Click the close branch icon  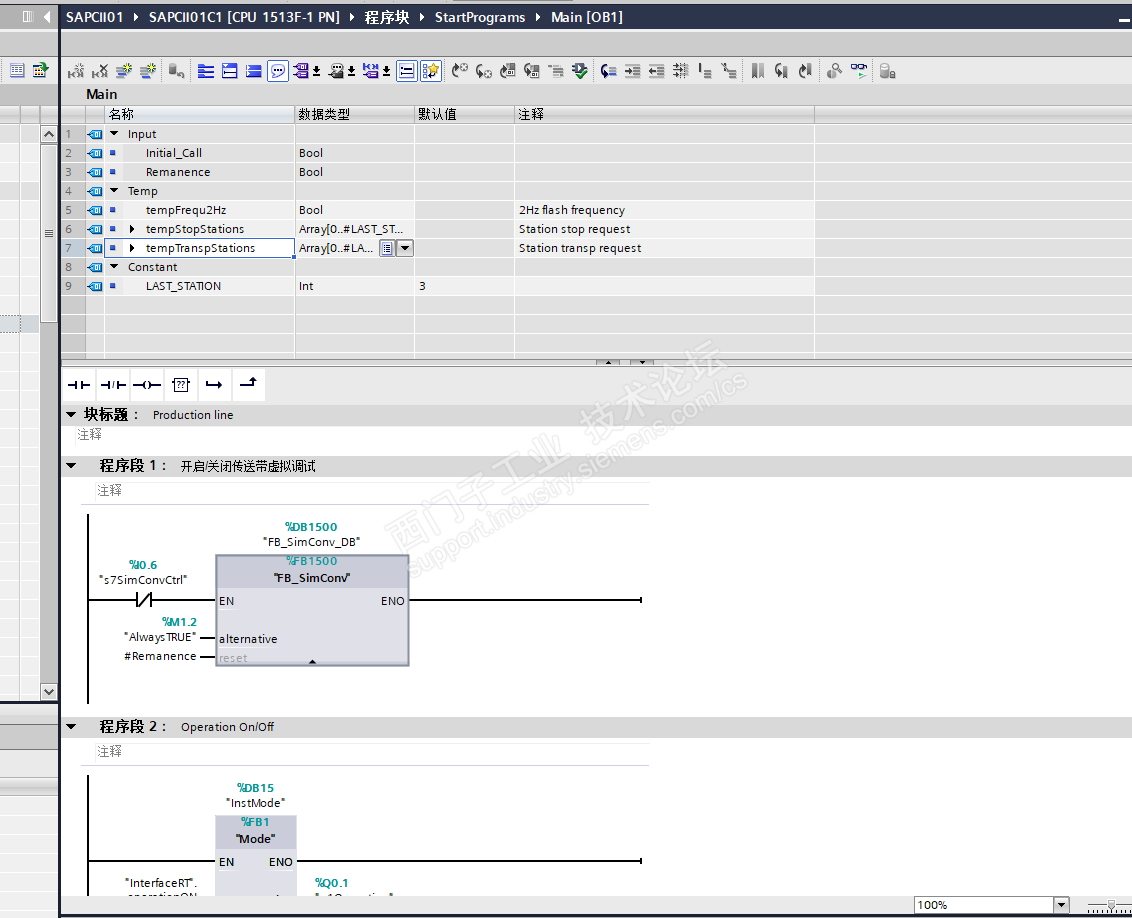point(248,385)
